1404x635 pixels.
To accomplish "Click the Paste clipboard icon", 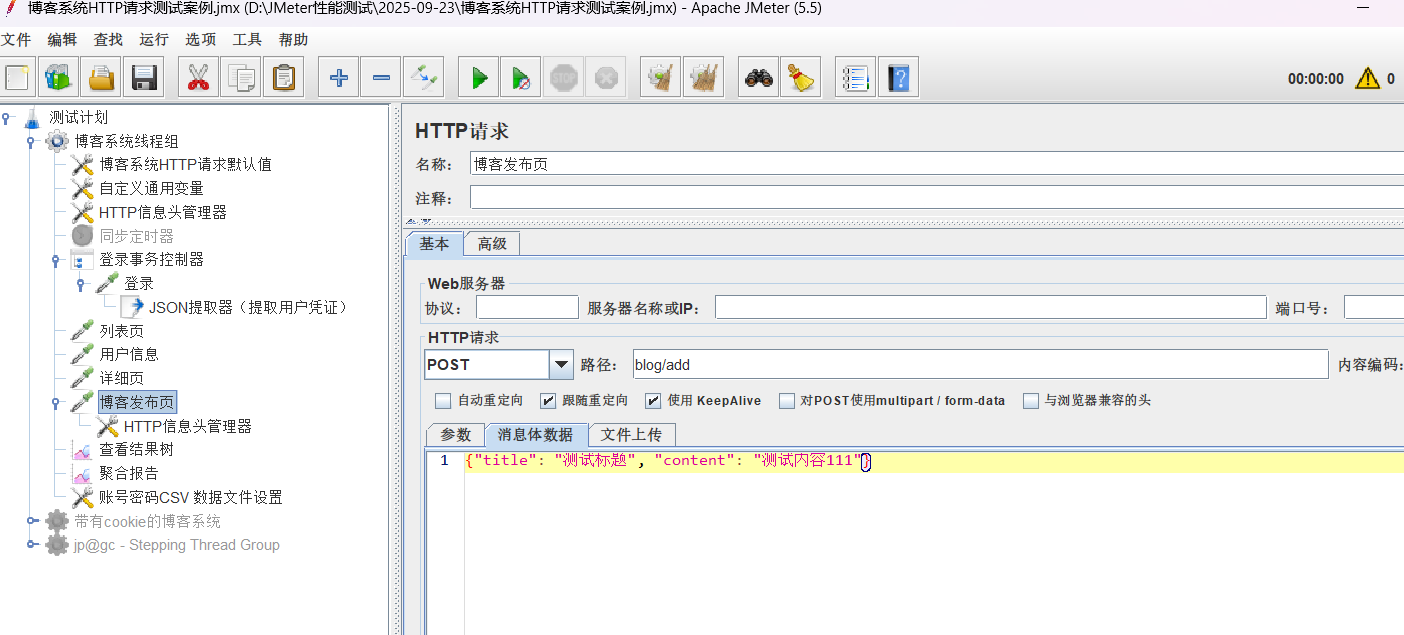I will click(x=283, y=77).
